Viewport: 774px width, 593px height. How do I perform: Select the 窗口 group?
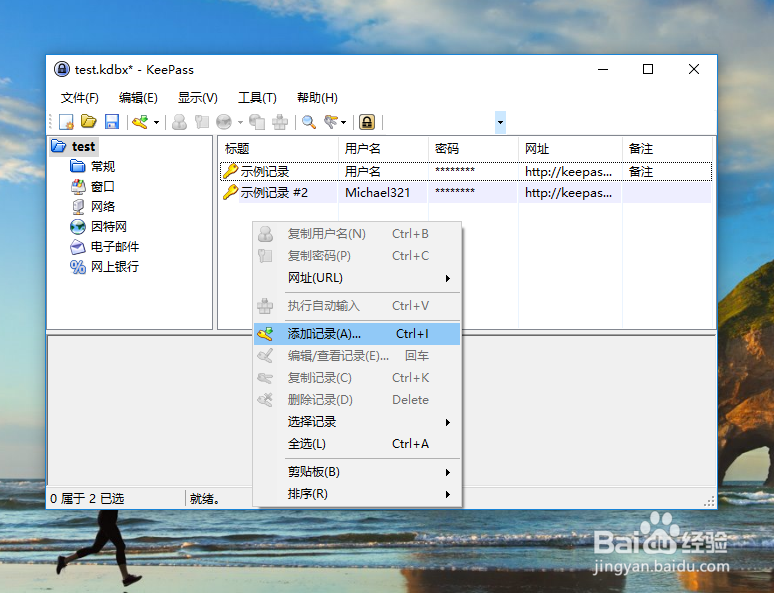[103, 187]
